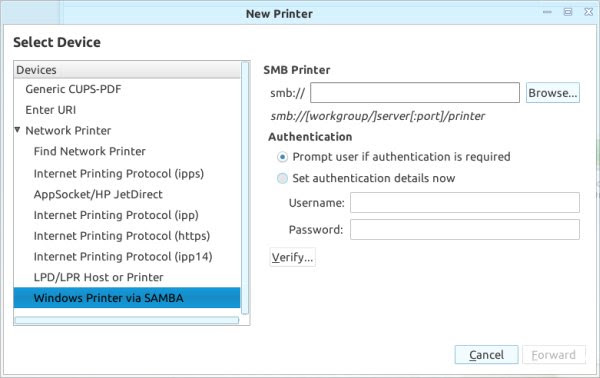Click the device list vertical scrollbar
Viewport: 600px width, 378px height.
click(245, 187)
